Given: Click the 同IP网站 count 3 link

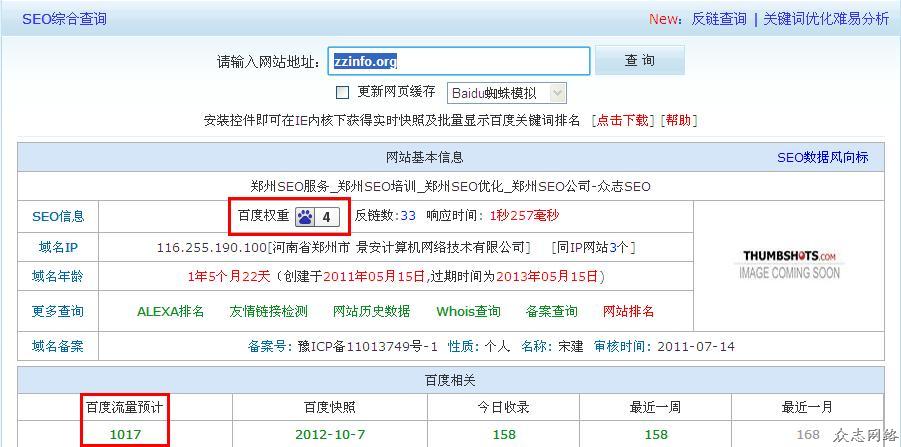Looking at the screenshot, I should [x=612, y=248].
